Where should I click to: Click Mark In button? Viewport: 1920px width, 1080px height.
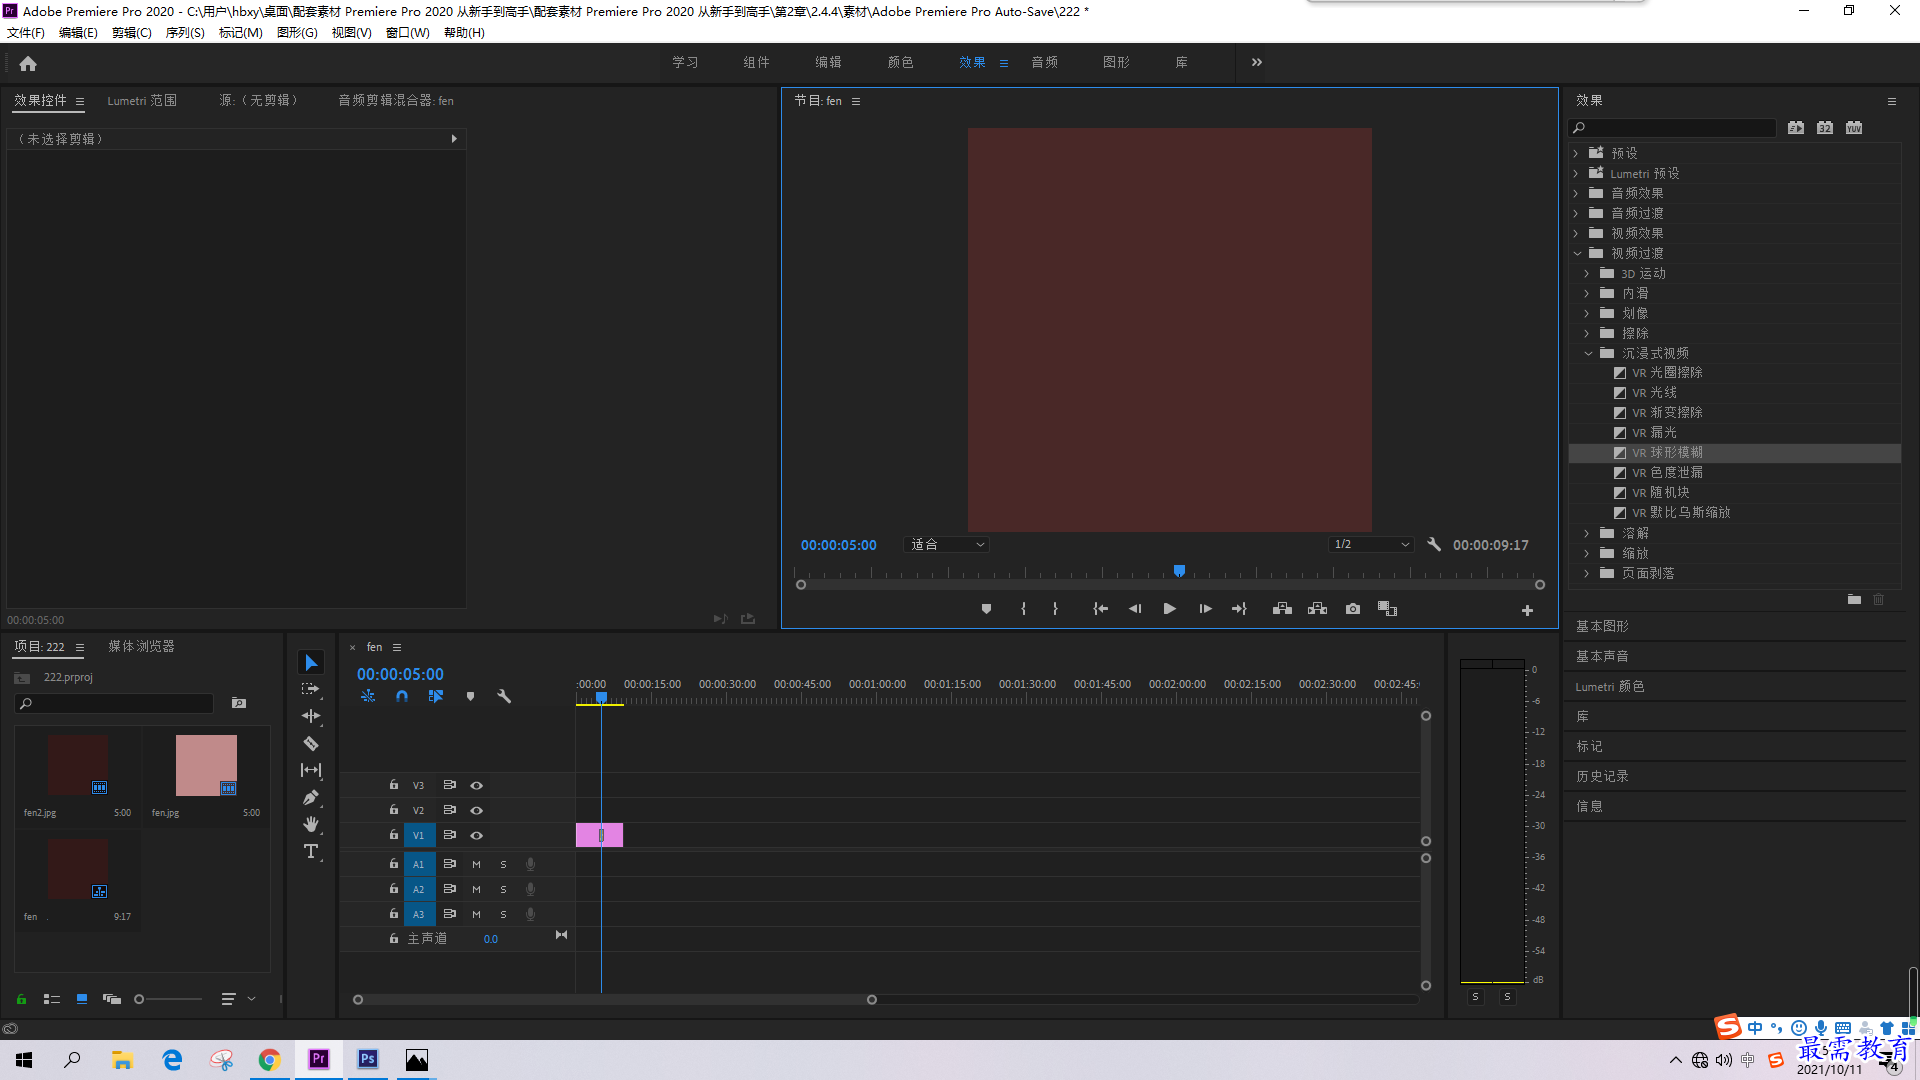pyautogui.click(x=1023, y=609)
